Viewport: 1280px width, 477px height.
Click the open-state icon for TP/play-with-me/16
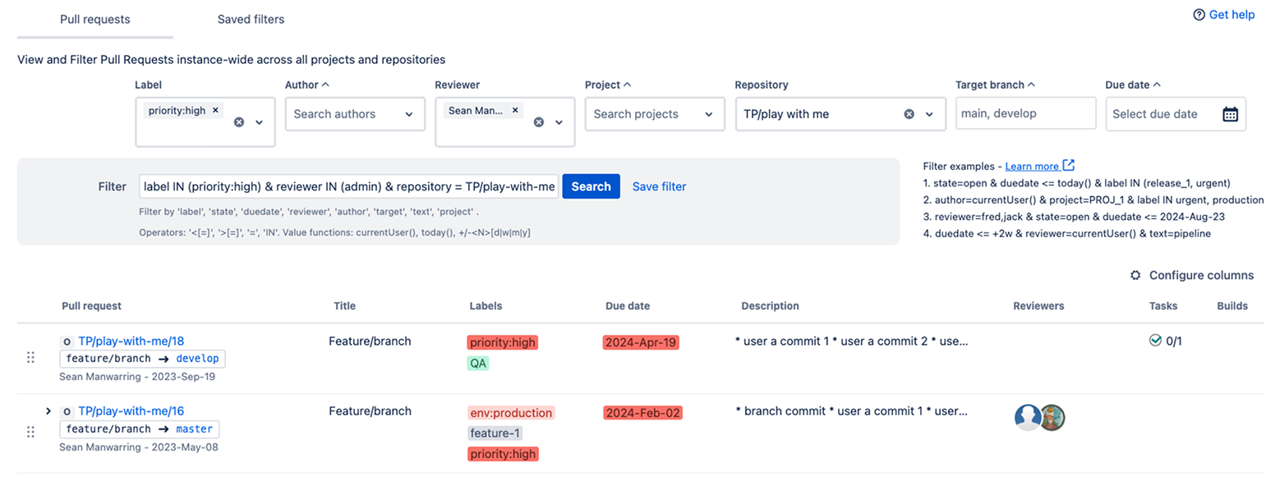point(67,412)
